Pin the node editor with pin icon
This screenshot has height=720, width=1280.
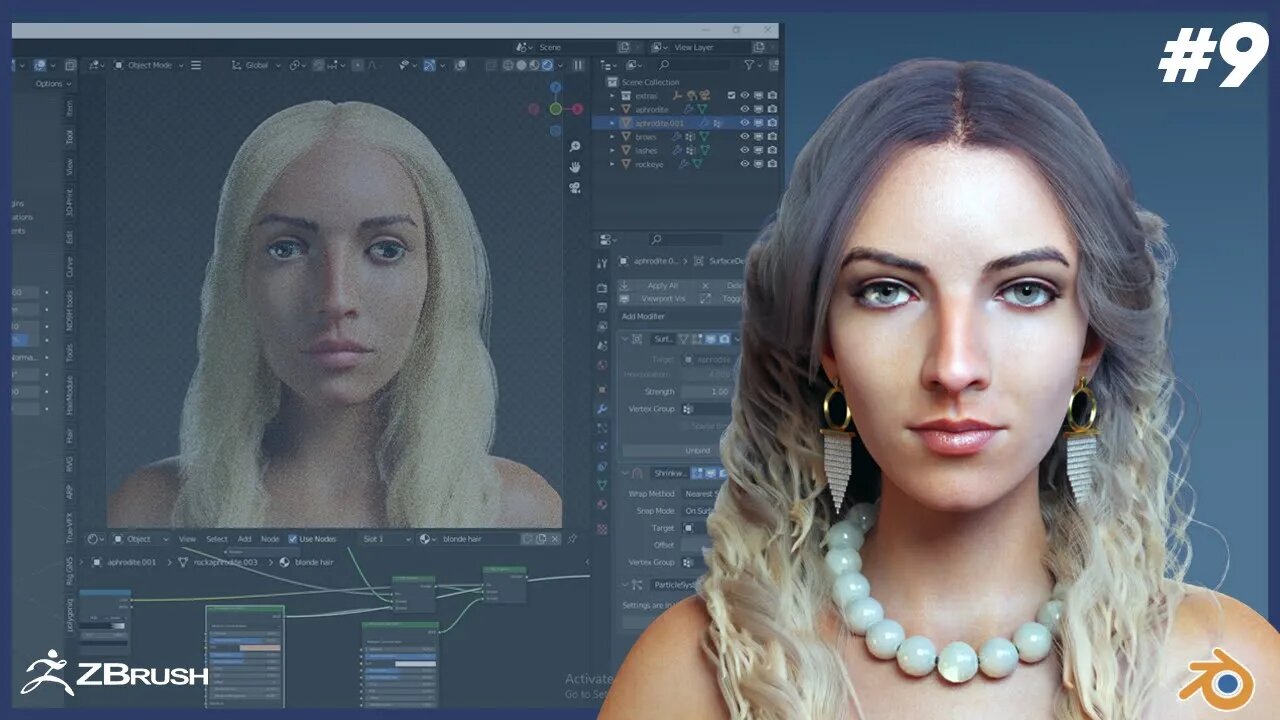coord(573,539)
